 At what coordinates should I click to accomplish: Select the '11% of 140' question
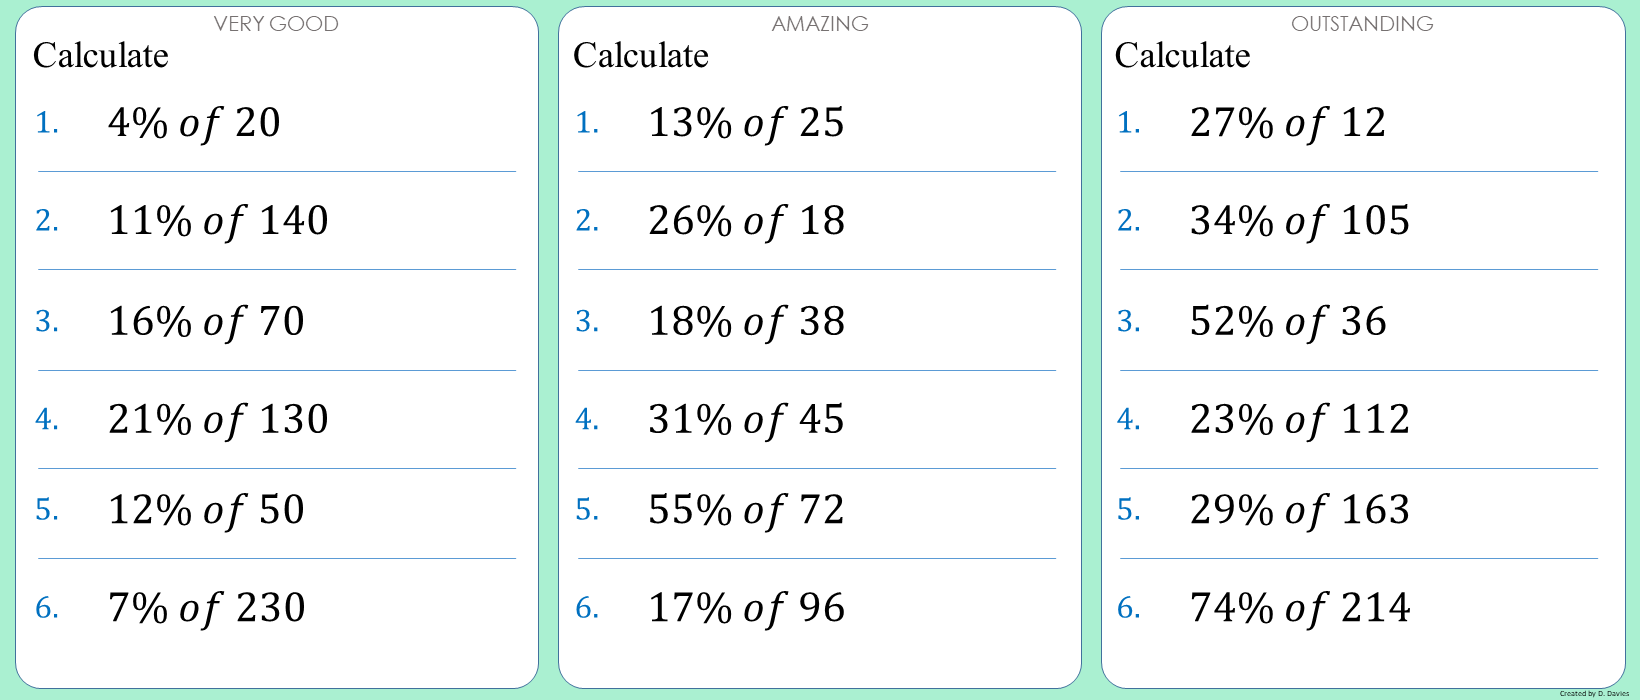coord(218,221)
